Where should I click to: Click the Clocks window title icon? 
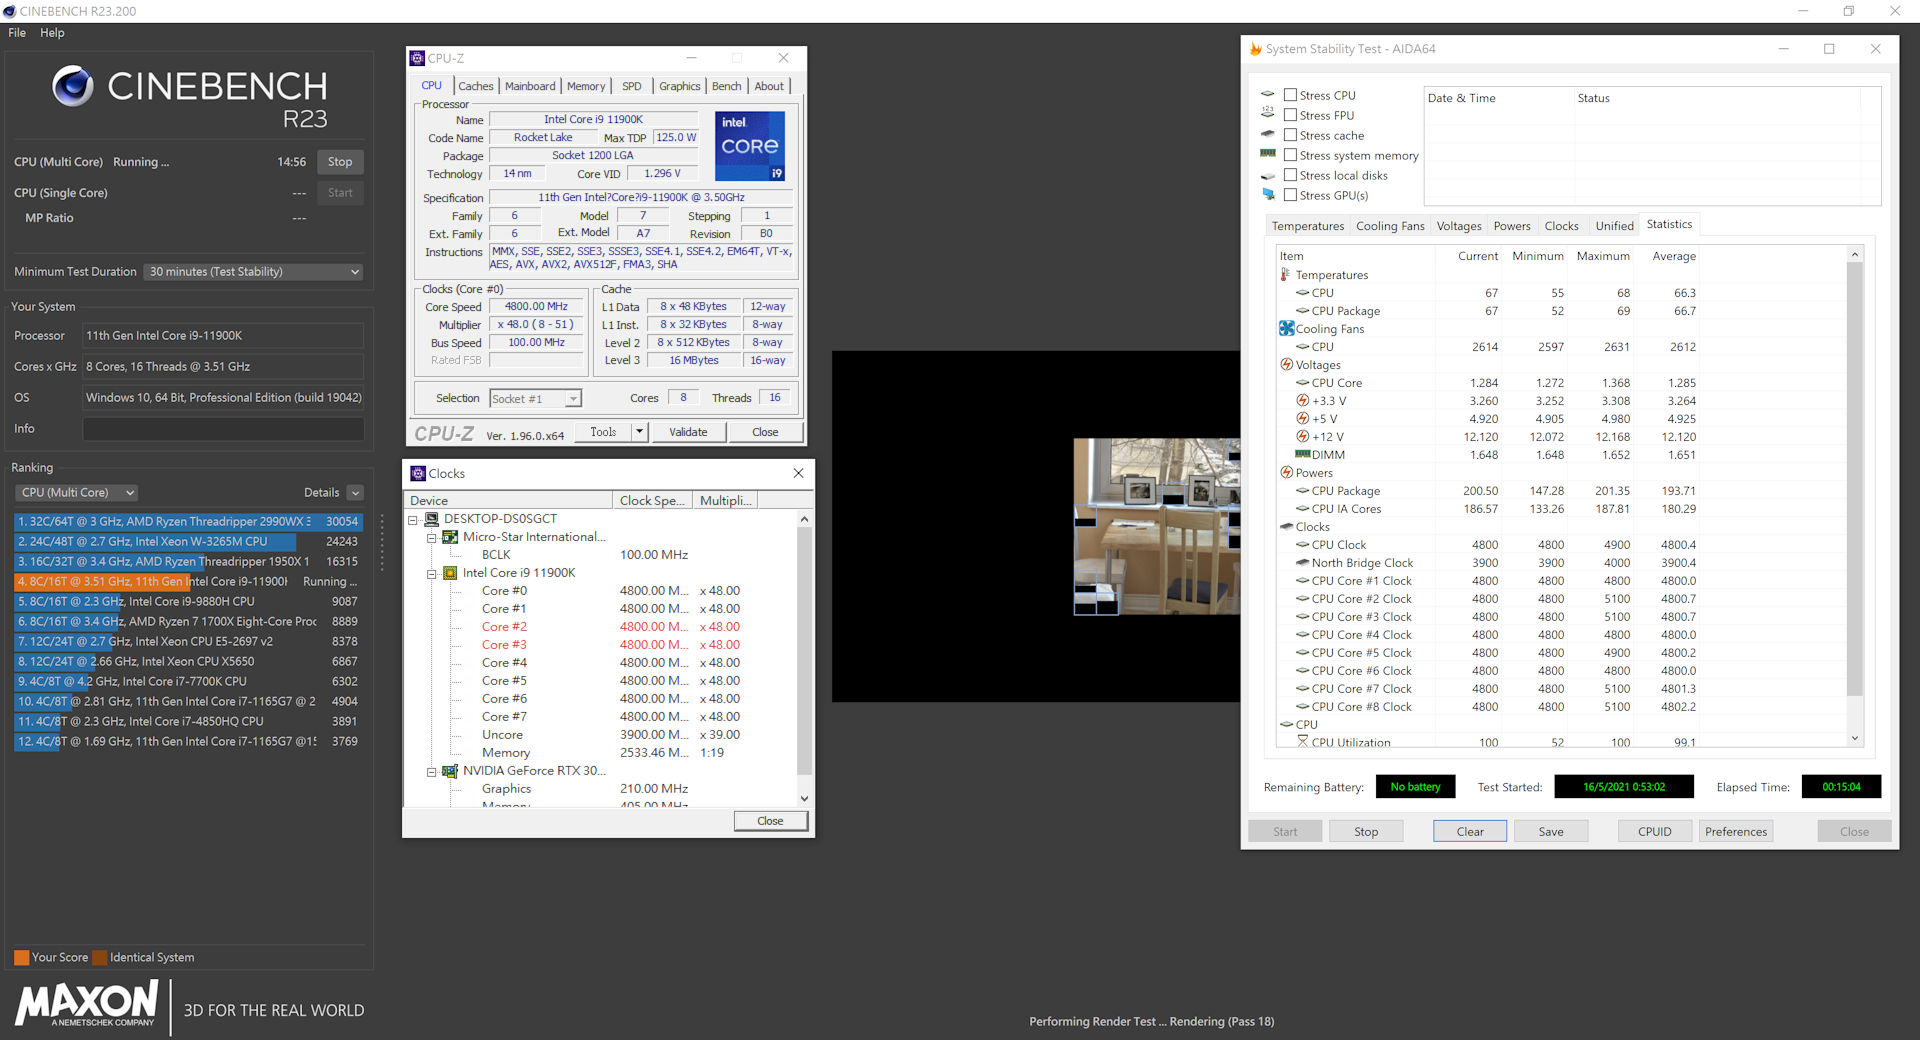tap(418, 473)
